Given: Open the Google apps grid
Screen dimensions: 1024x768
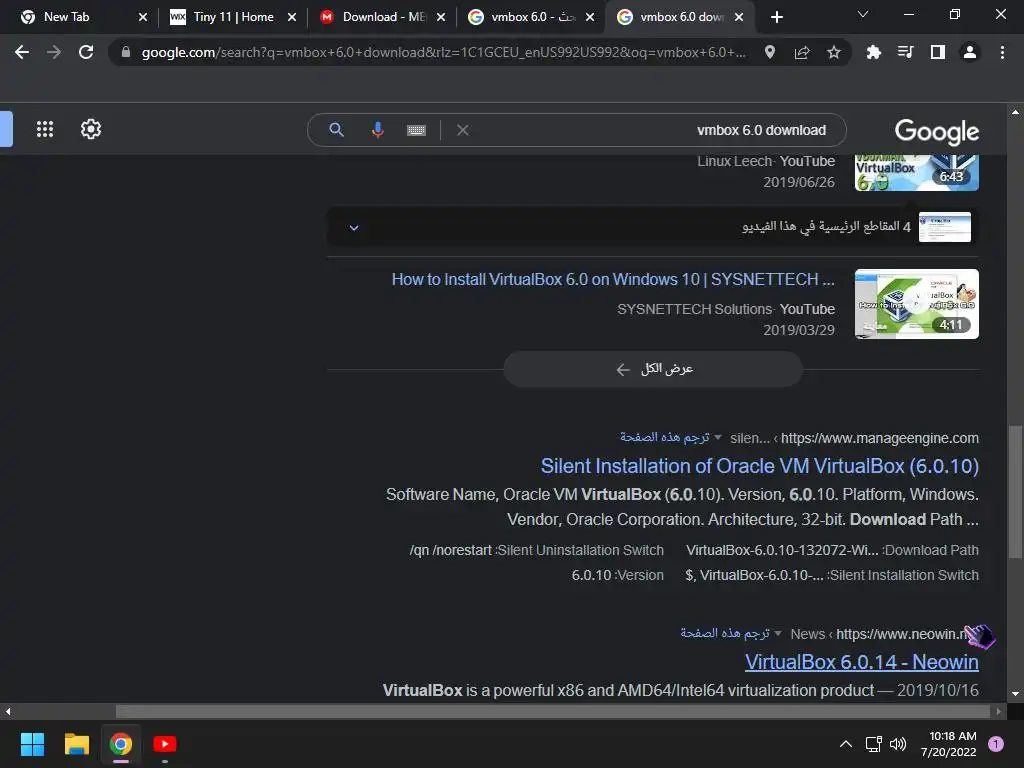Looking at the screenshot, I should pyautogui.click(x=44, y=129).
